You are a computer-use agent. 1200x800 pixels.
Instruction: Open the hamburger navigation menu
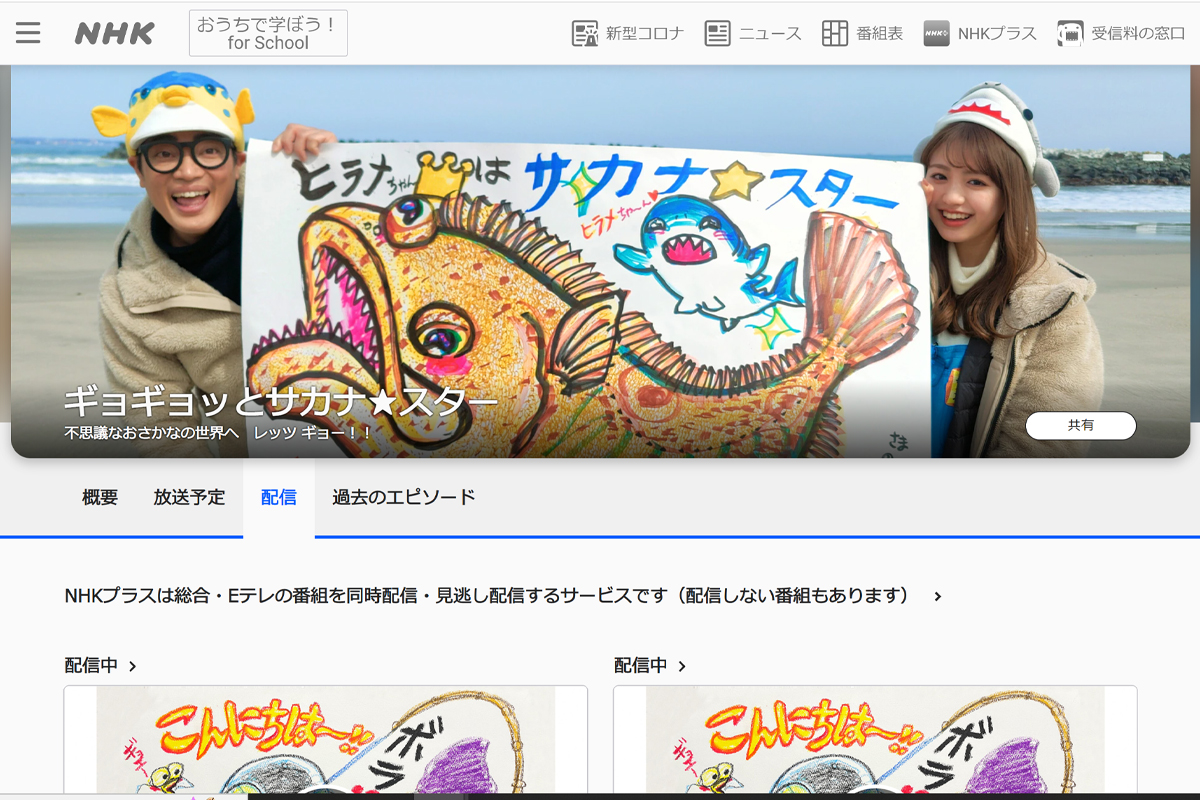pos(28,32)
